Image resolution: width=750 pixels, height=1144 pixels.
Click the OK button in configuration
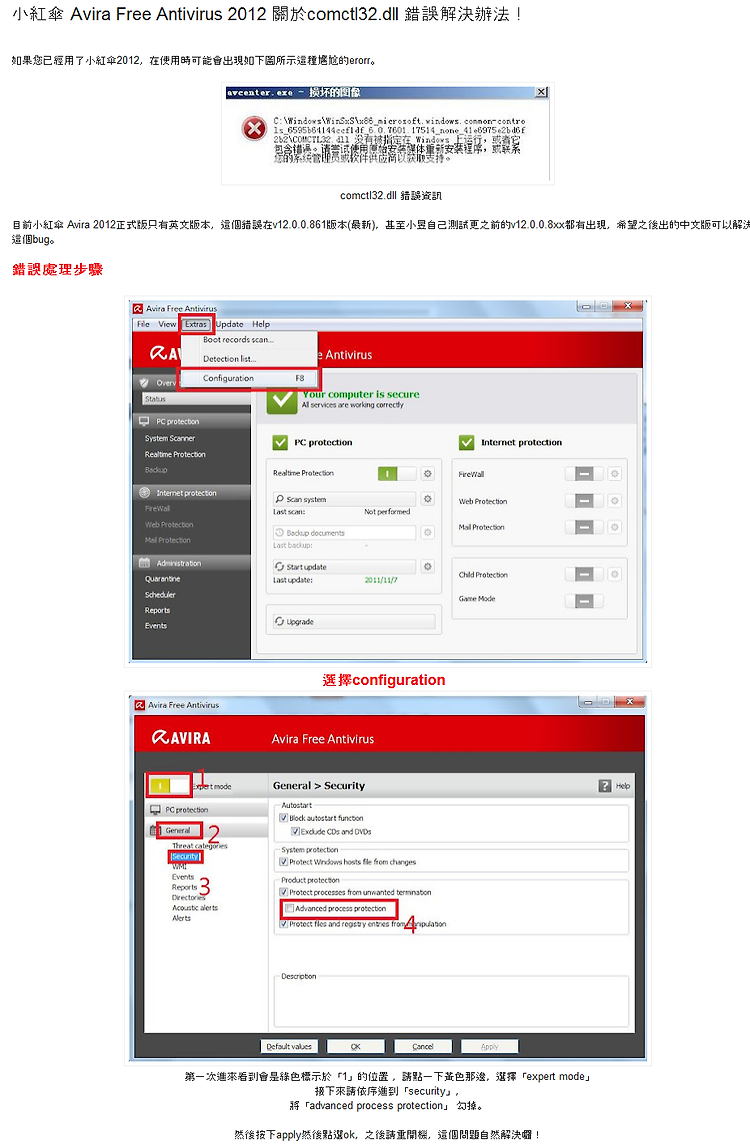355,1046
